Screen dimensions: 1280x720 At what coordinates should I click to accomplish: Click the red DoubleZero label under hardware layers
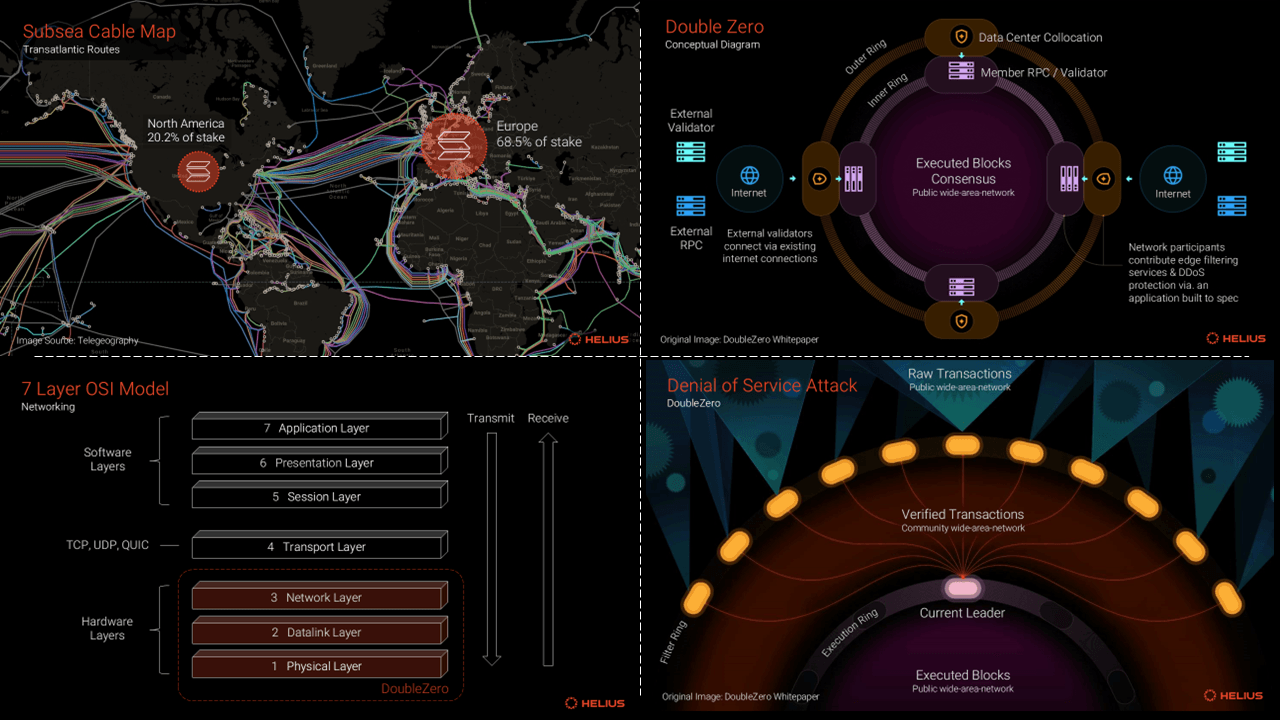415,689
